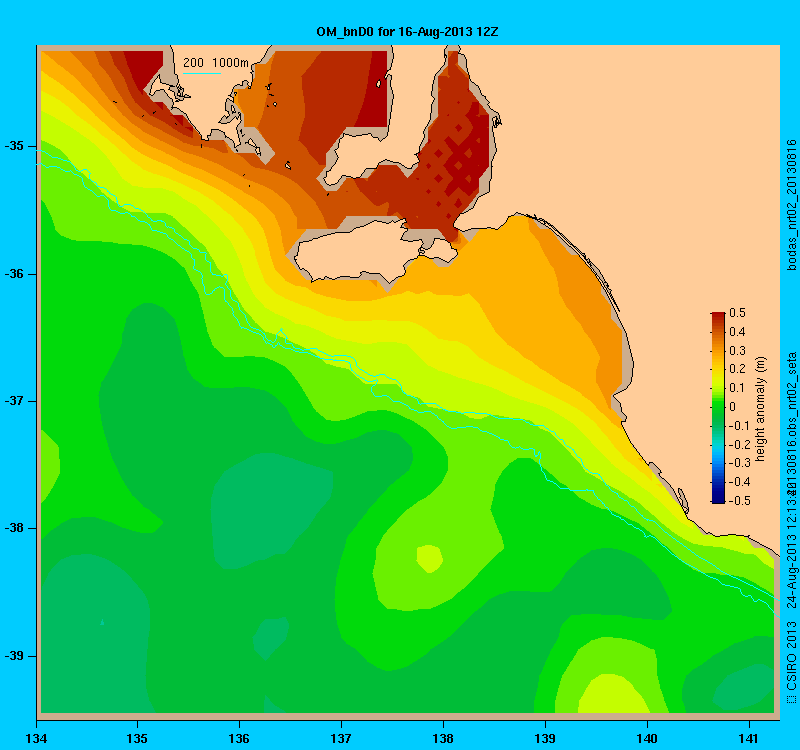
Task: Click the 0.3 value on the colorbar
Action: (738, 351)
